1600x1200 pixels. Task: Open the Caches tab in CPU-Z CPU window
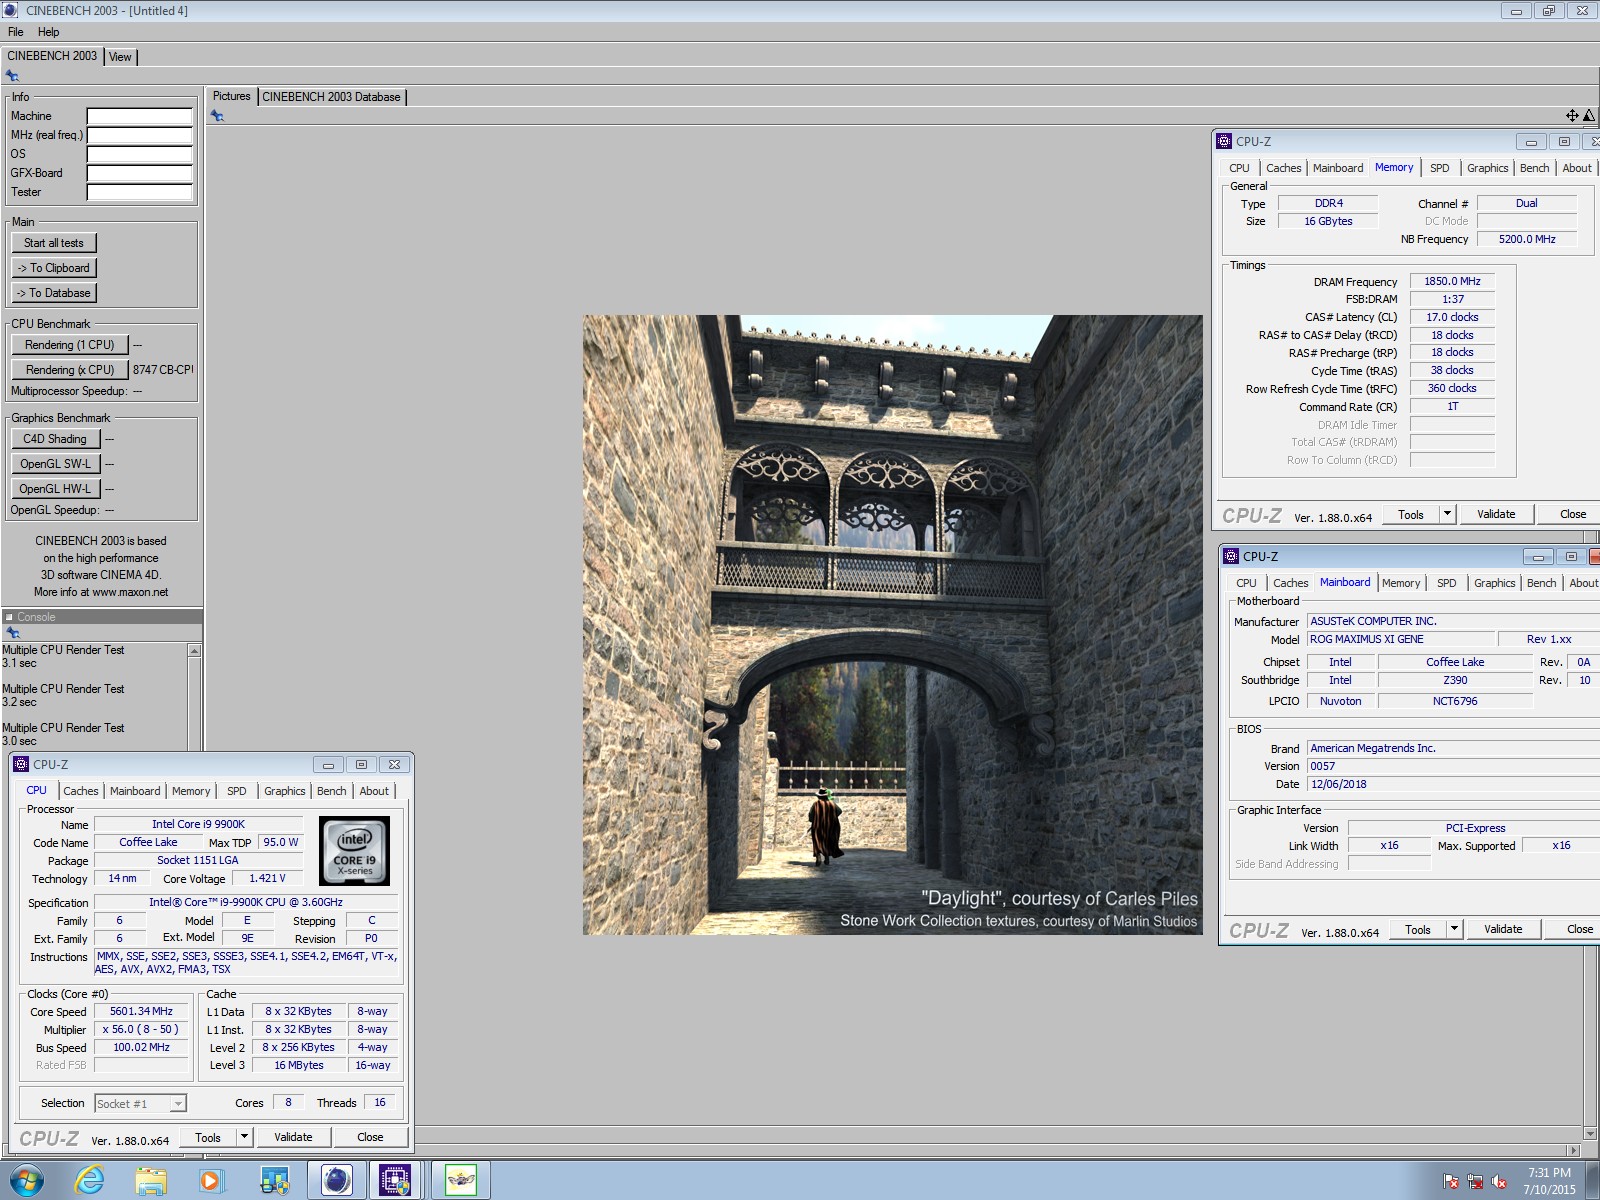[81, 791]
